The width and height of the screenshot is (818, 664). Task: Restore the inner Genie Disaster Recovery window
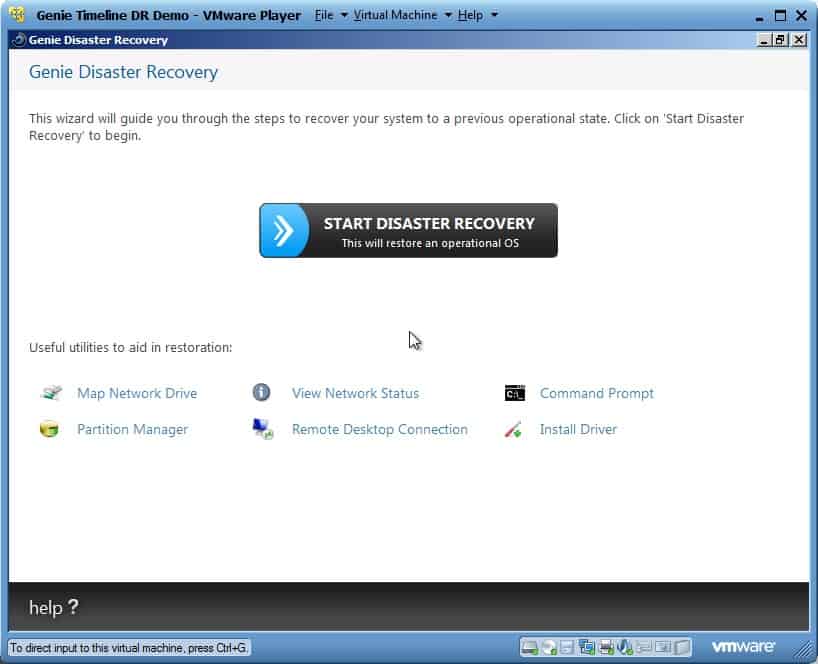tap(780, 40)
